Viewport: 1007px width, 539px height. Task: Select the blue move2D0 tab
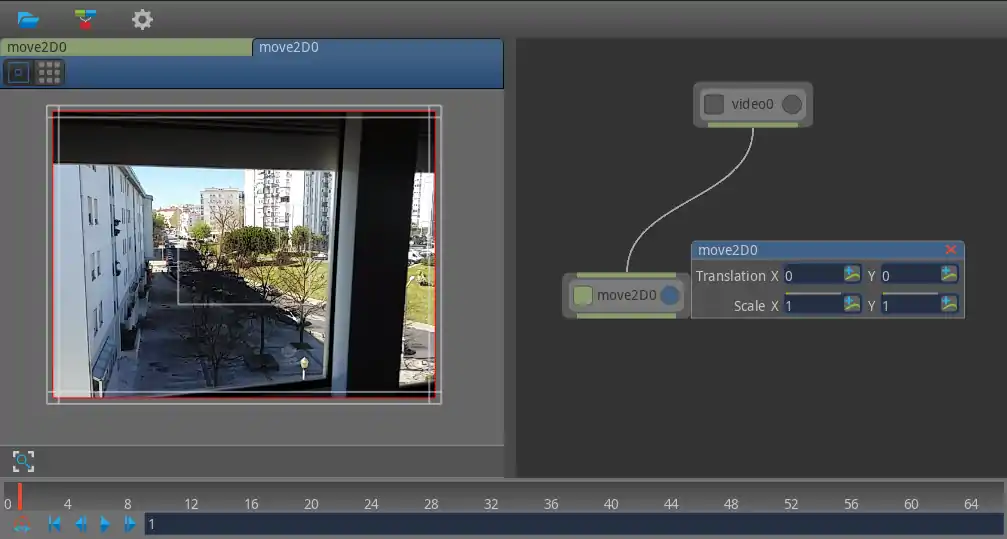point(377,47)
